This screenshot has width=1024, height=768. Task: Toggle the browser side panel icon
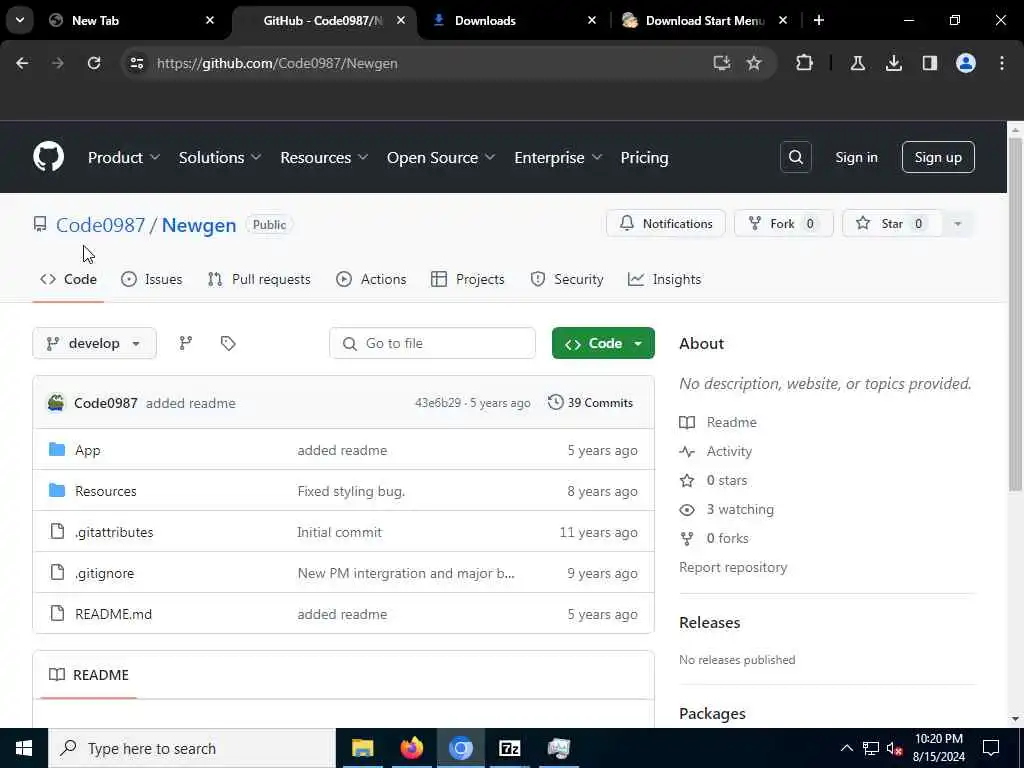[929, 63]
